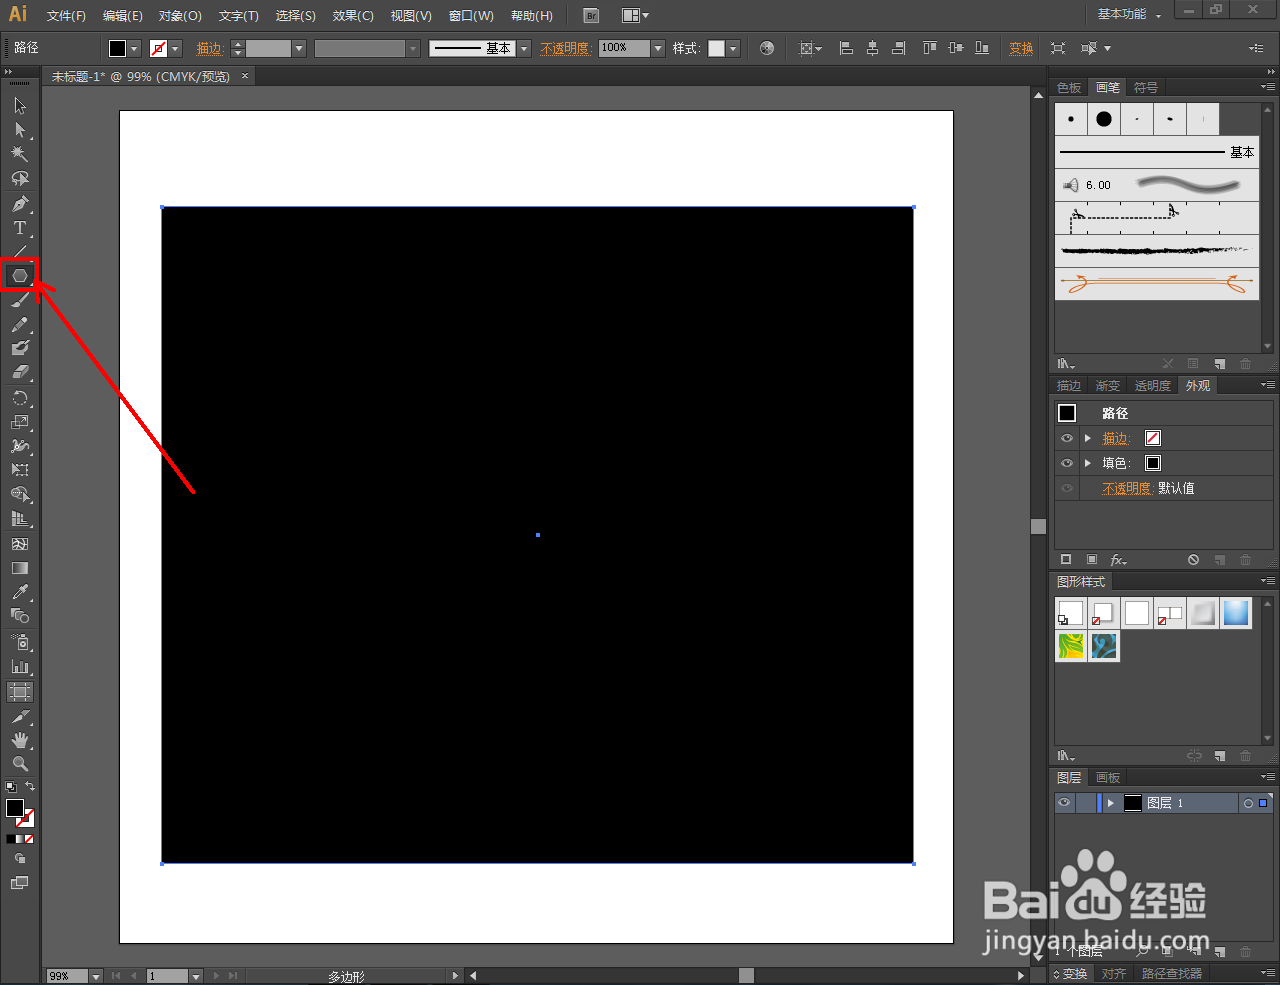Open 基本功能 workspace switcher

1129,14
